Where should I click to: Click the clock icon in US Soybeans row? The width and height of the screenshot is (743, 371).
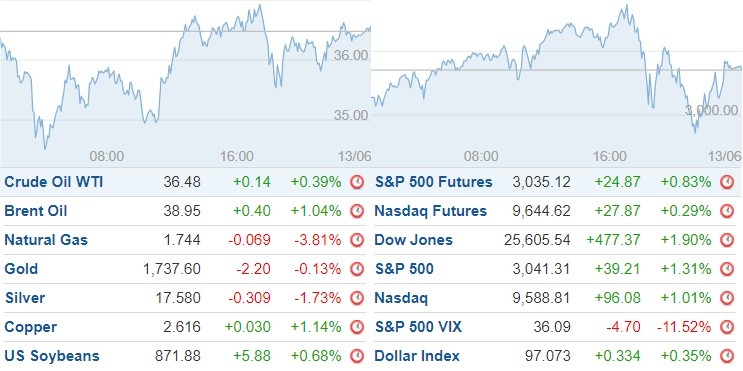coord(357,356)
